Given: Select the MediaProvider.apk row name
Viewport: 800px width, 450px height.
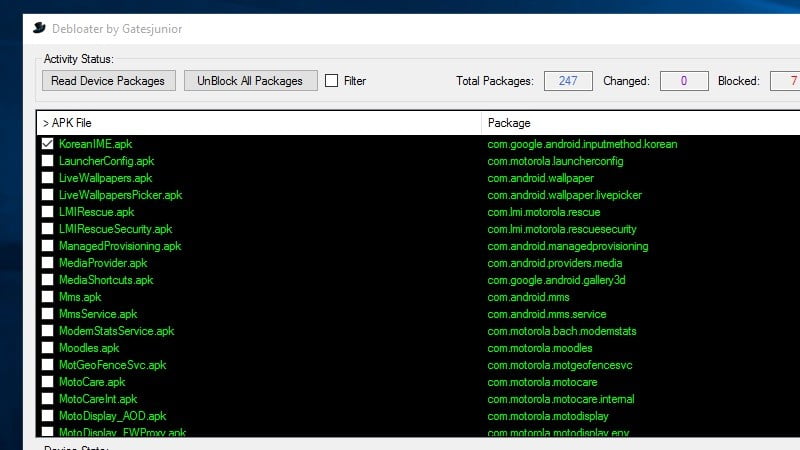Looking at the screenshot, I should point(103,263).
